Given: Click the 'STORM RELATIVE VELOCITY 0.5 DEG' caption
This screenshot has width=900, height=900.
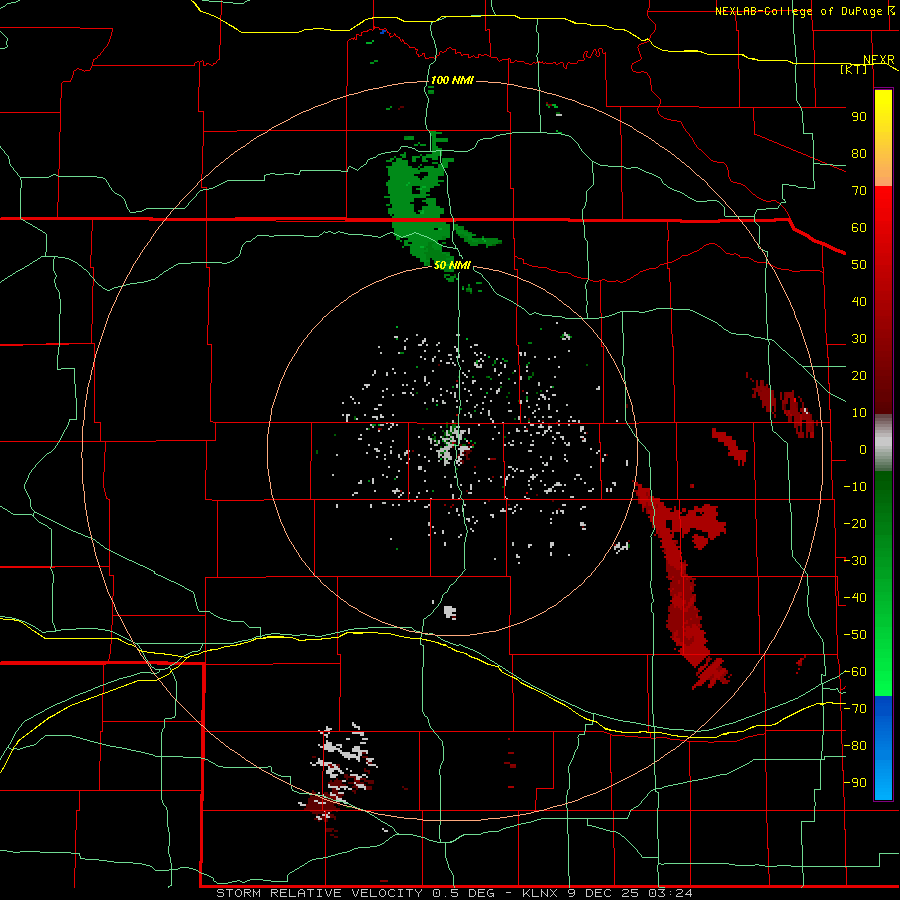Looking at the screenshot, I should pyautogui.click(x=360, y=893).
